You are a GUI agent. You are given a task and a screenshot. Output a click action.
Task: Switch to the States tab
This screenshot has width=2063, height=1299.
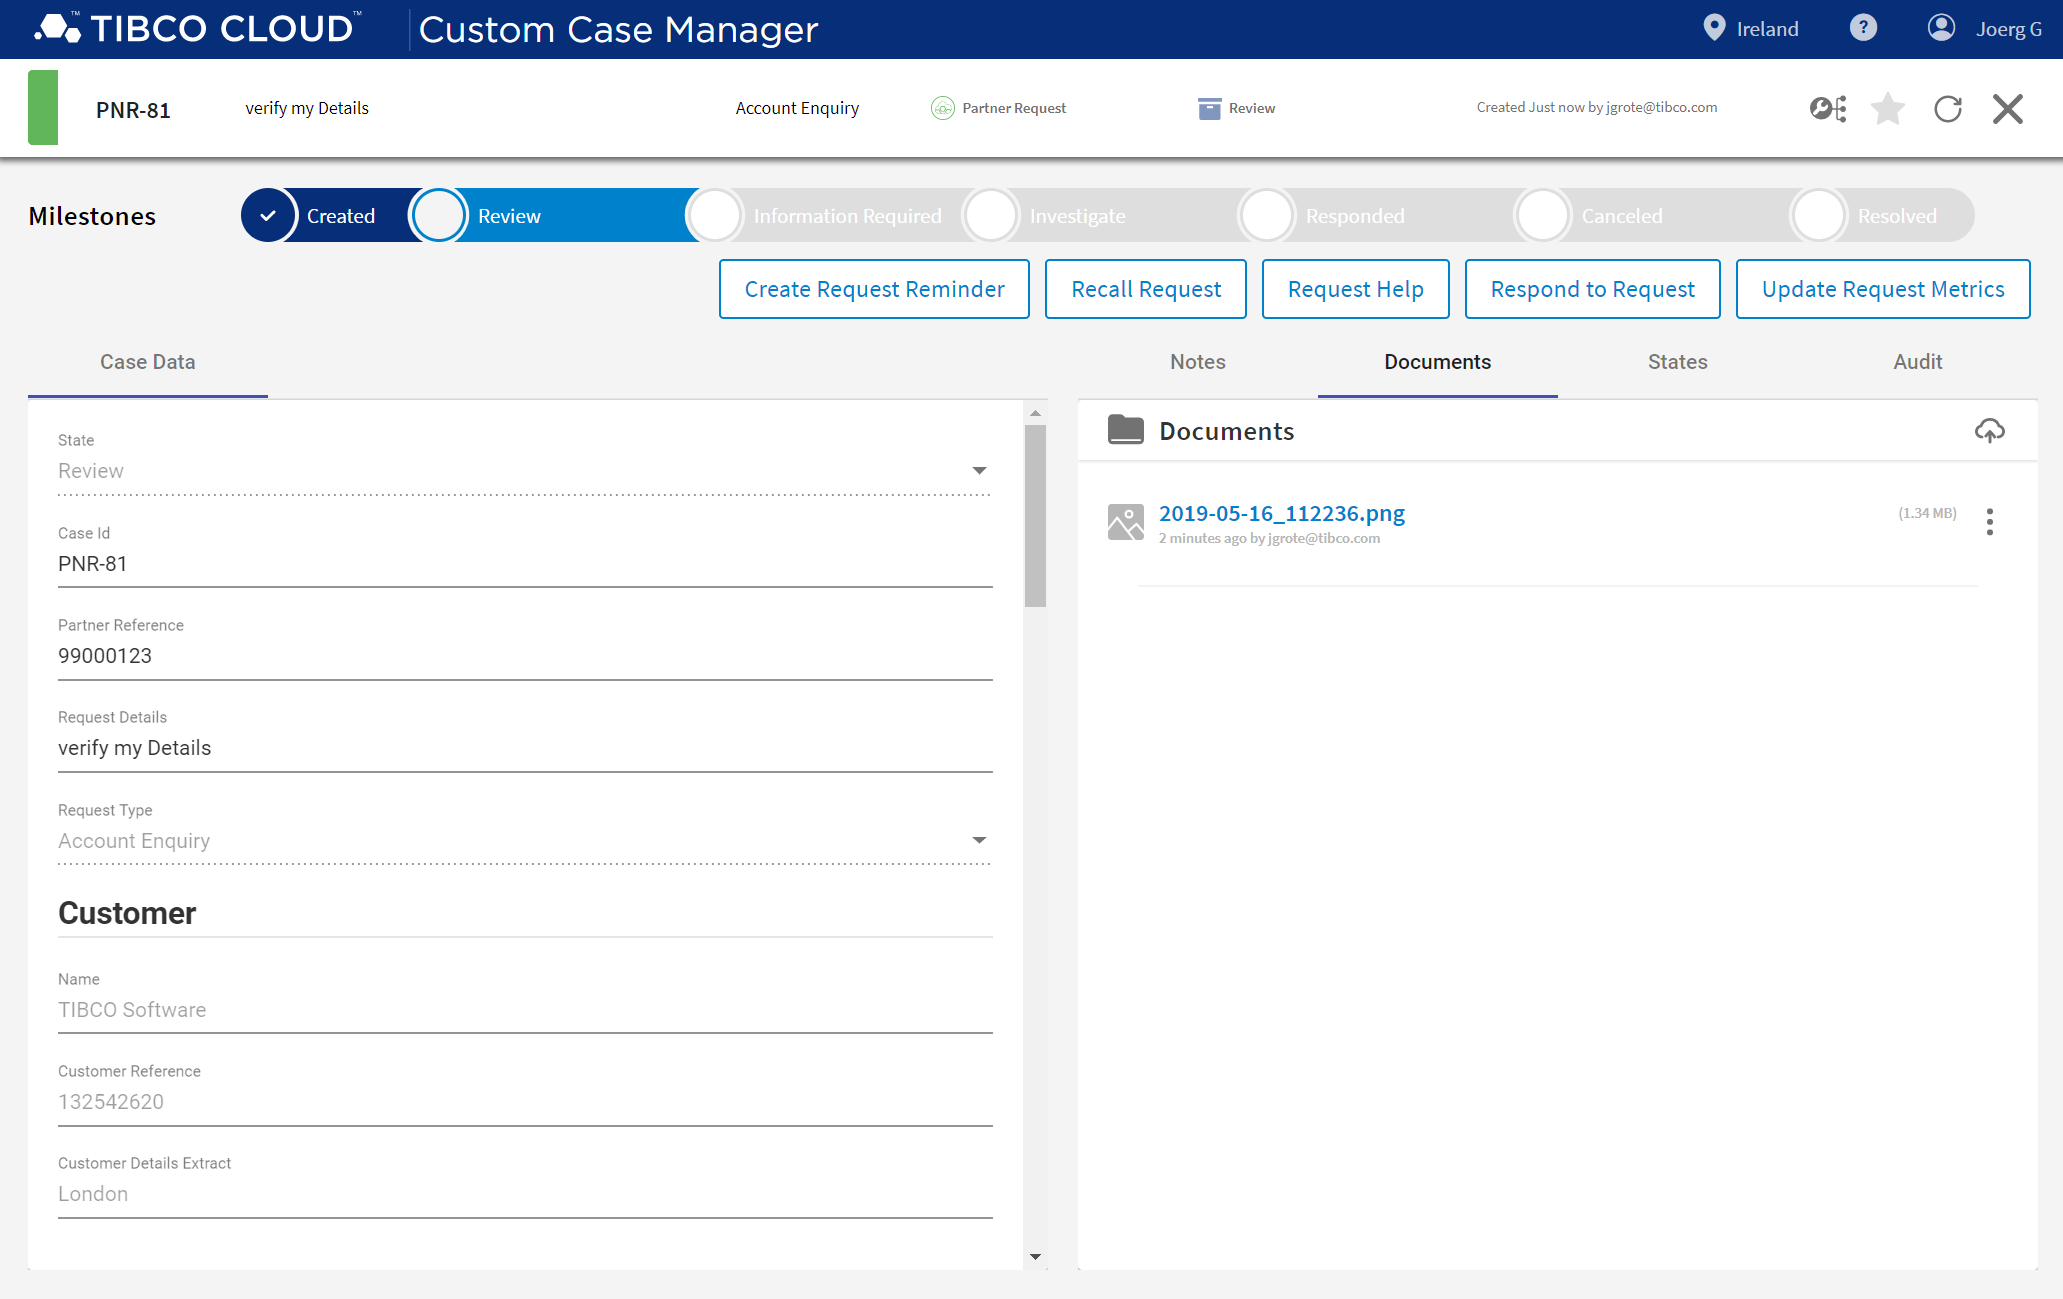[1678, 362]
